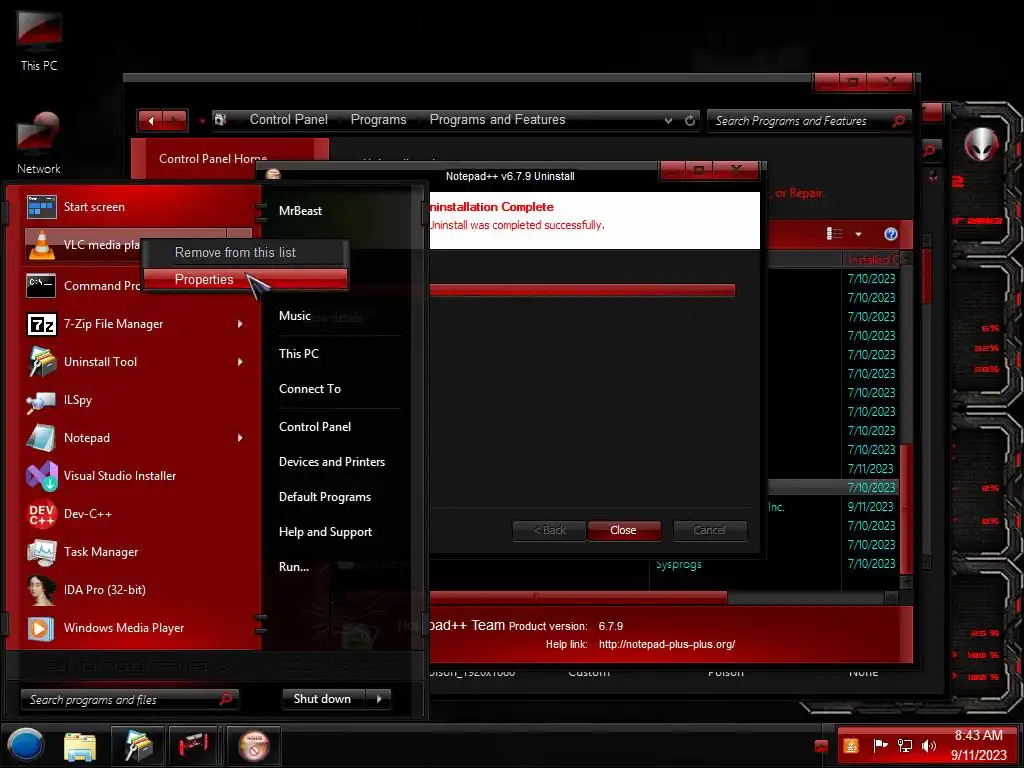
Task: Click the network tray icon
Action: pyautogui.click(x=904, y=745)
